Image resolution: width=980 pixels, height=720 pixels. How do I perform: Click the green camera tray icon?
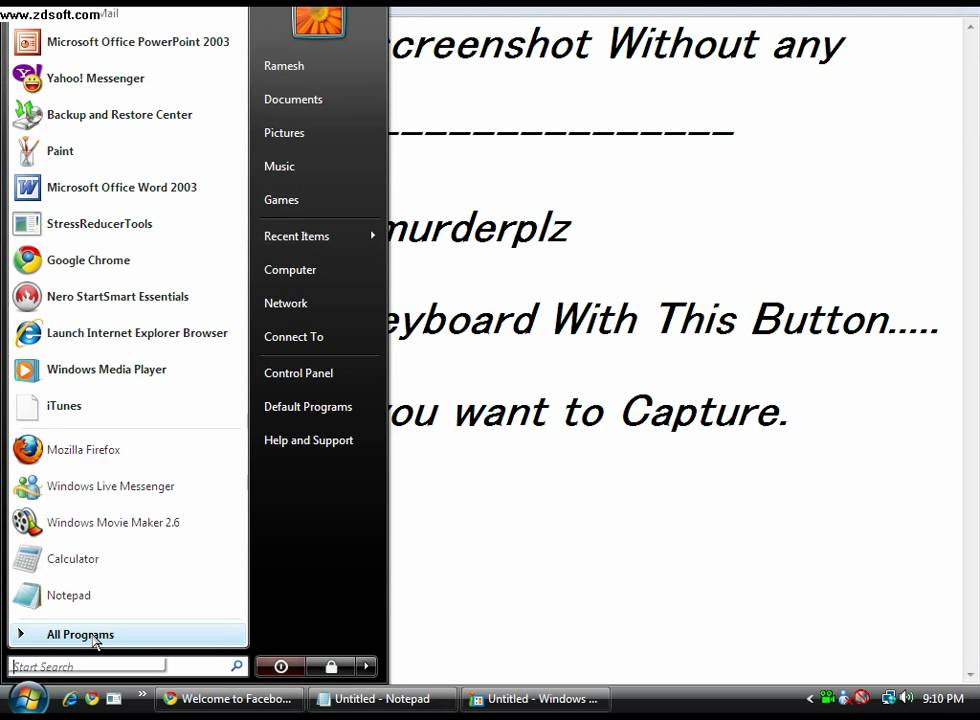click(x=828, y=697)
